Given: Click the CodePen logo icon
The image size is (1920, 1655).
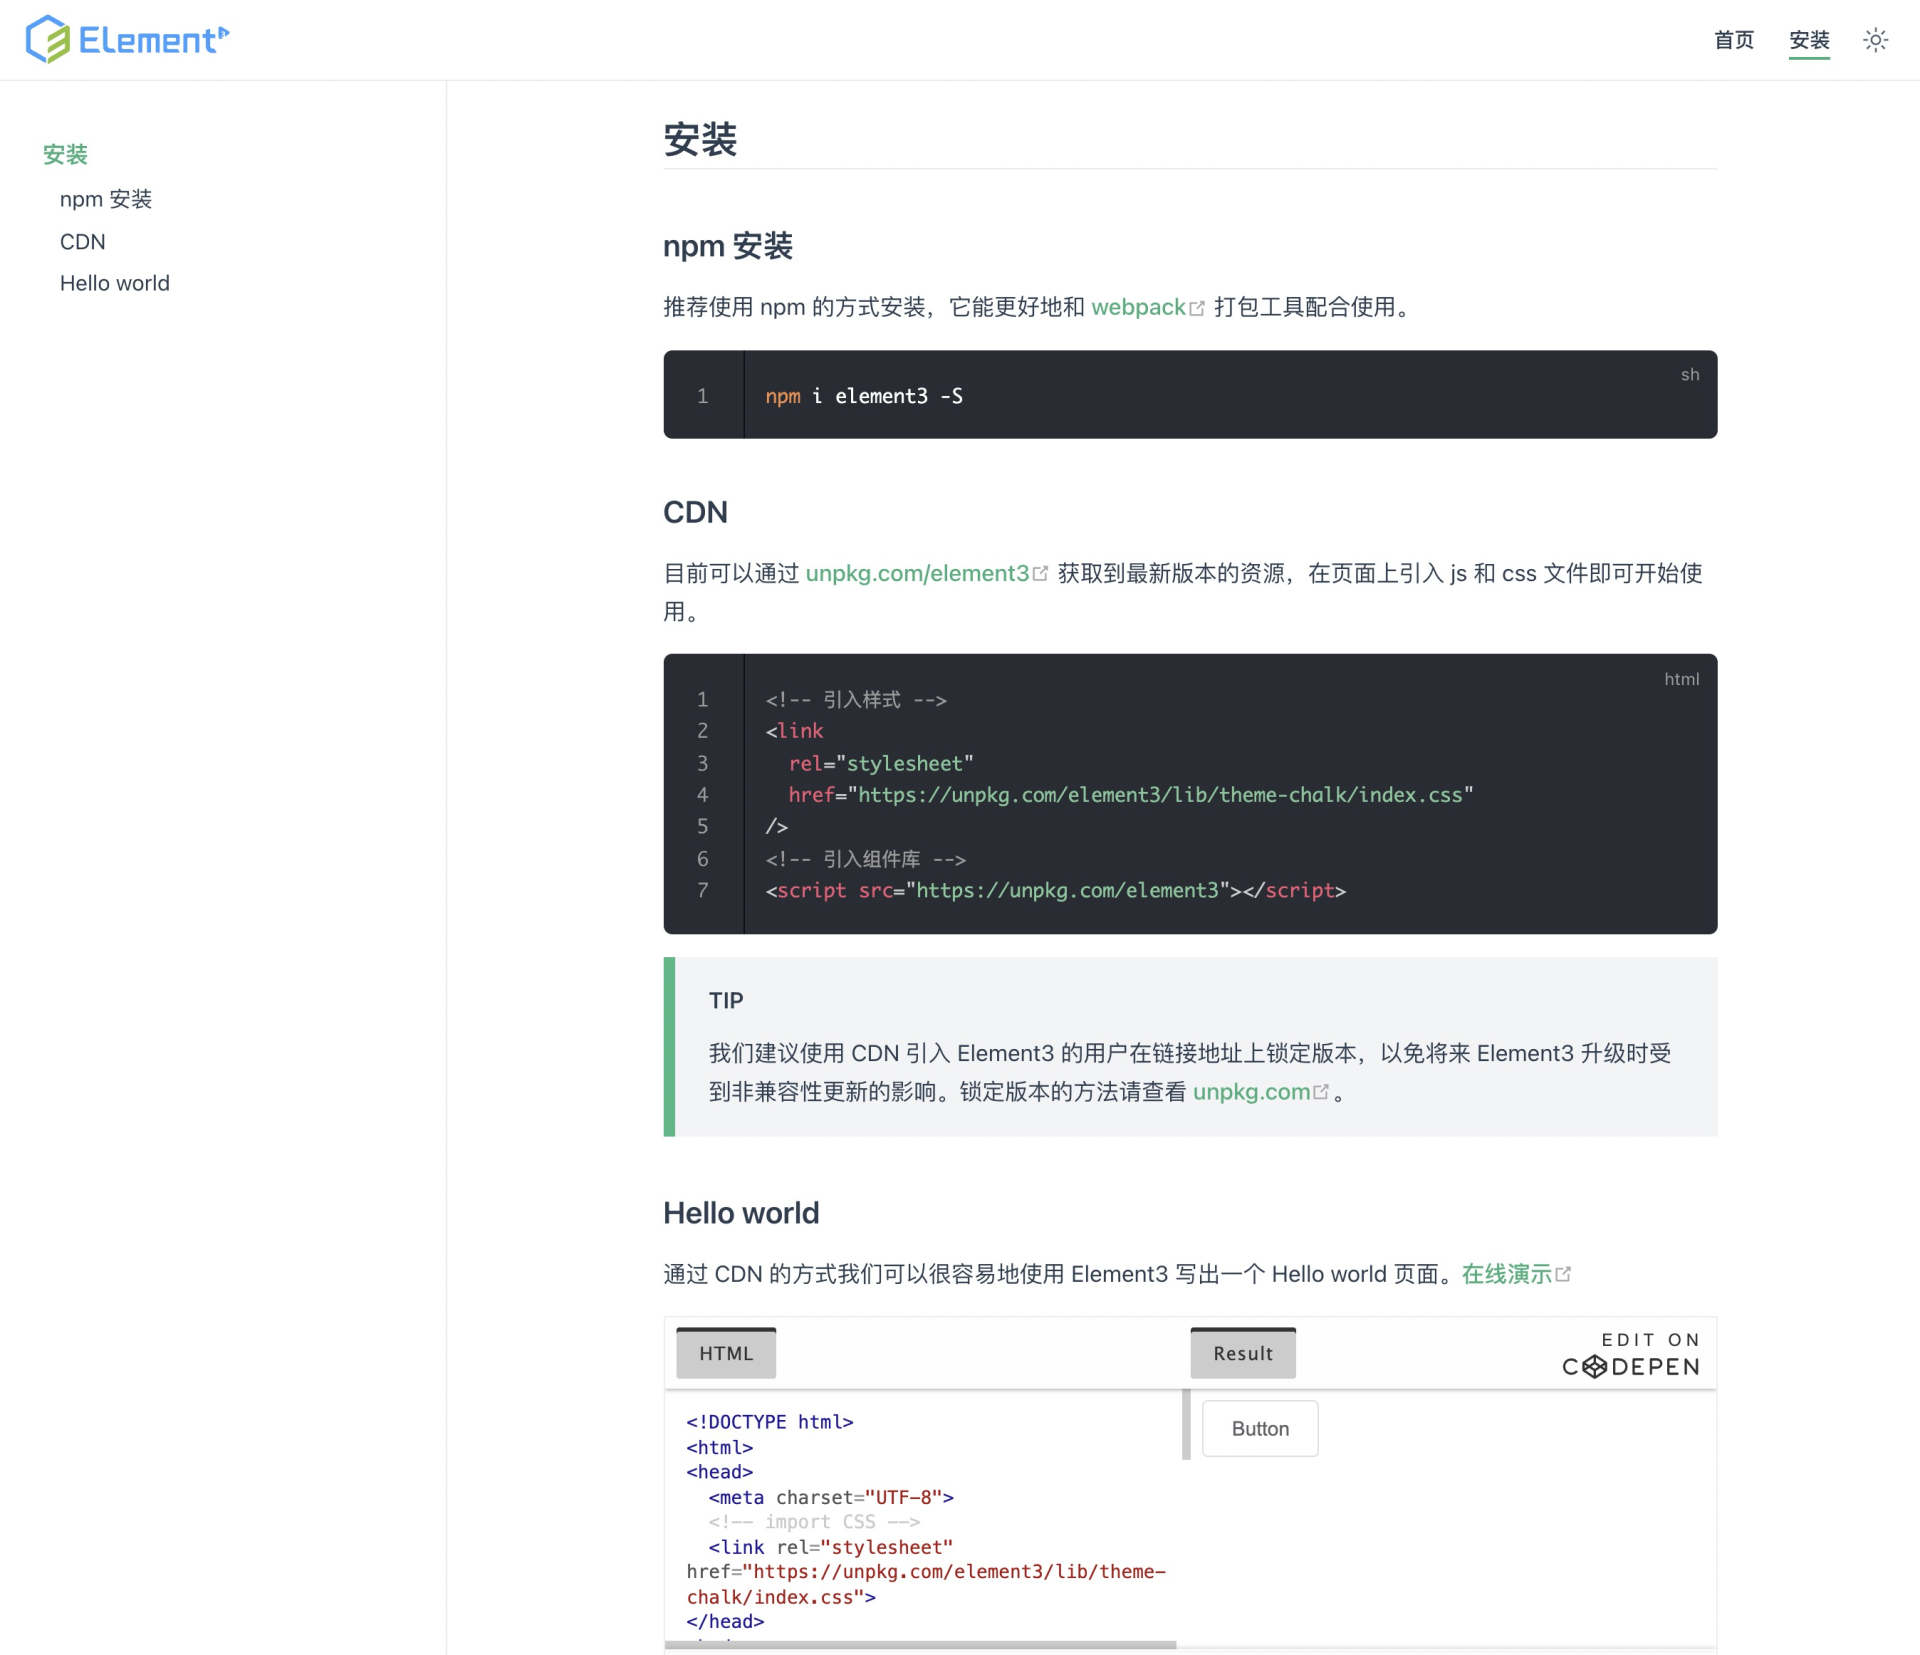Looking at the screenshot, I should [1595, 1367].
